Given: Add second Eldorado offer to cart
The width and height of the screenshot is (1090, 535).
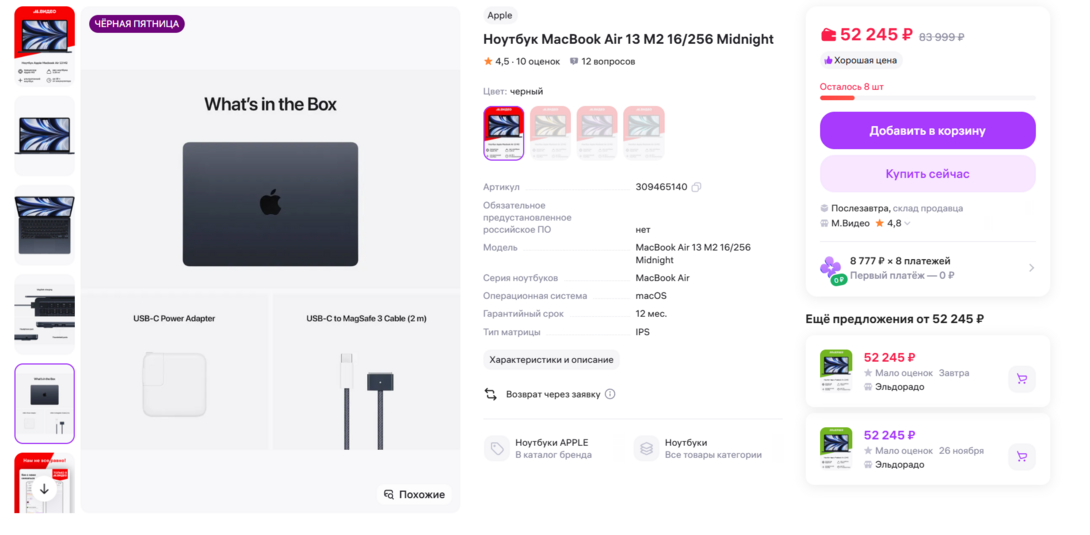Looking at the screenshot, I should pos(1021,457).
